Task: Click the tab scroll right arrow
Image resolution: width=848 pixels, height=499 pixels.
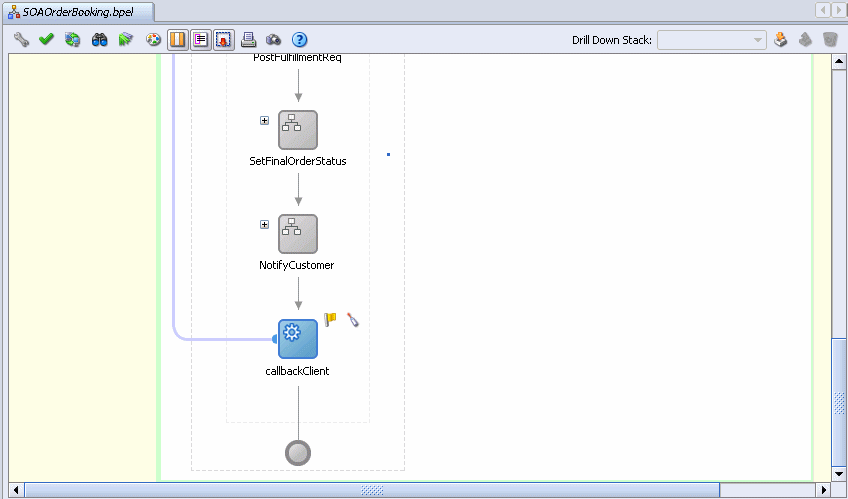Action: click(x=839, y=10)
